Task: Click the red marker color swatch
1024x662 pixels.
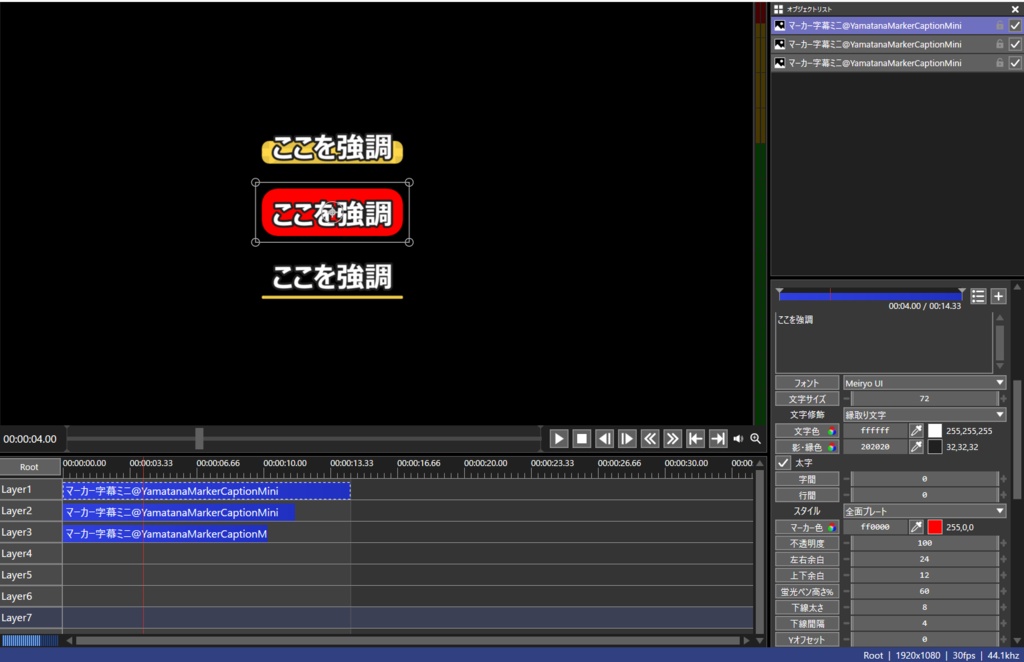Action: point(935,527)
